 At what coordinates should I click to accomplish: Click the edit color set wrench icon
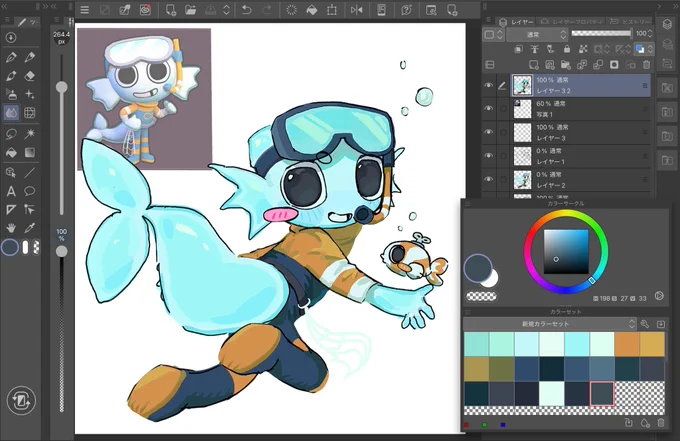(645, 324)
